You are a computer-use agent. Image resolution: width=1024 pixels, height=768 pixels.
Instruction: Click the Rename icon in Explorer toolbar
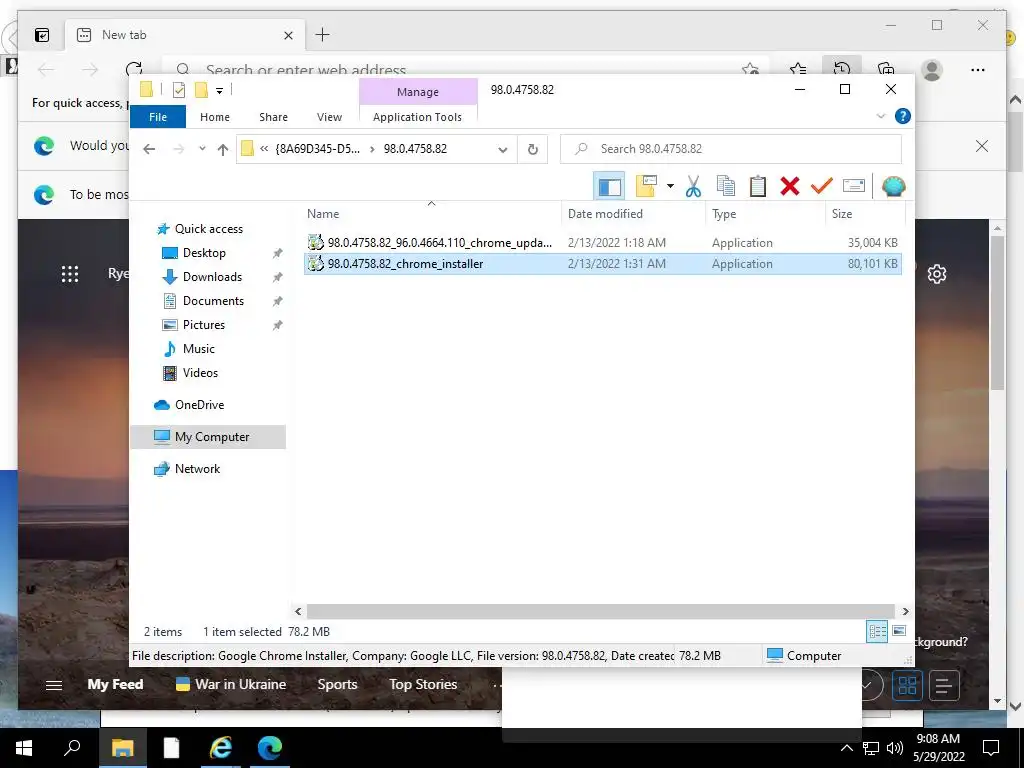pyautogui.click(x=854, y=186)
